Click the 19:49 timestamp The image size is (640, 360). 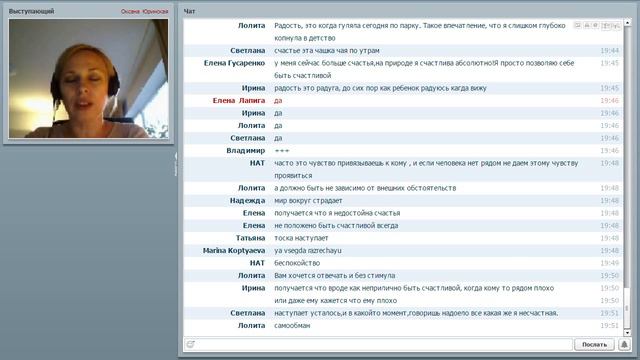pos(609,263)
